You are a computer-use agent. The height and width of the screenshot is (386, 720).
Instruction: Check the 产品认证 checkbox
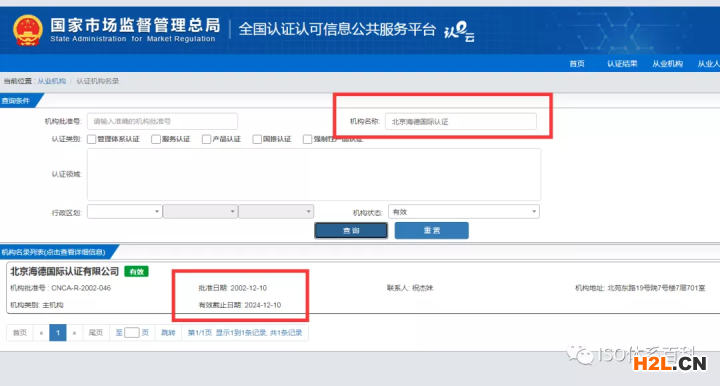point(207,139)
